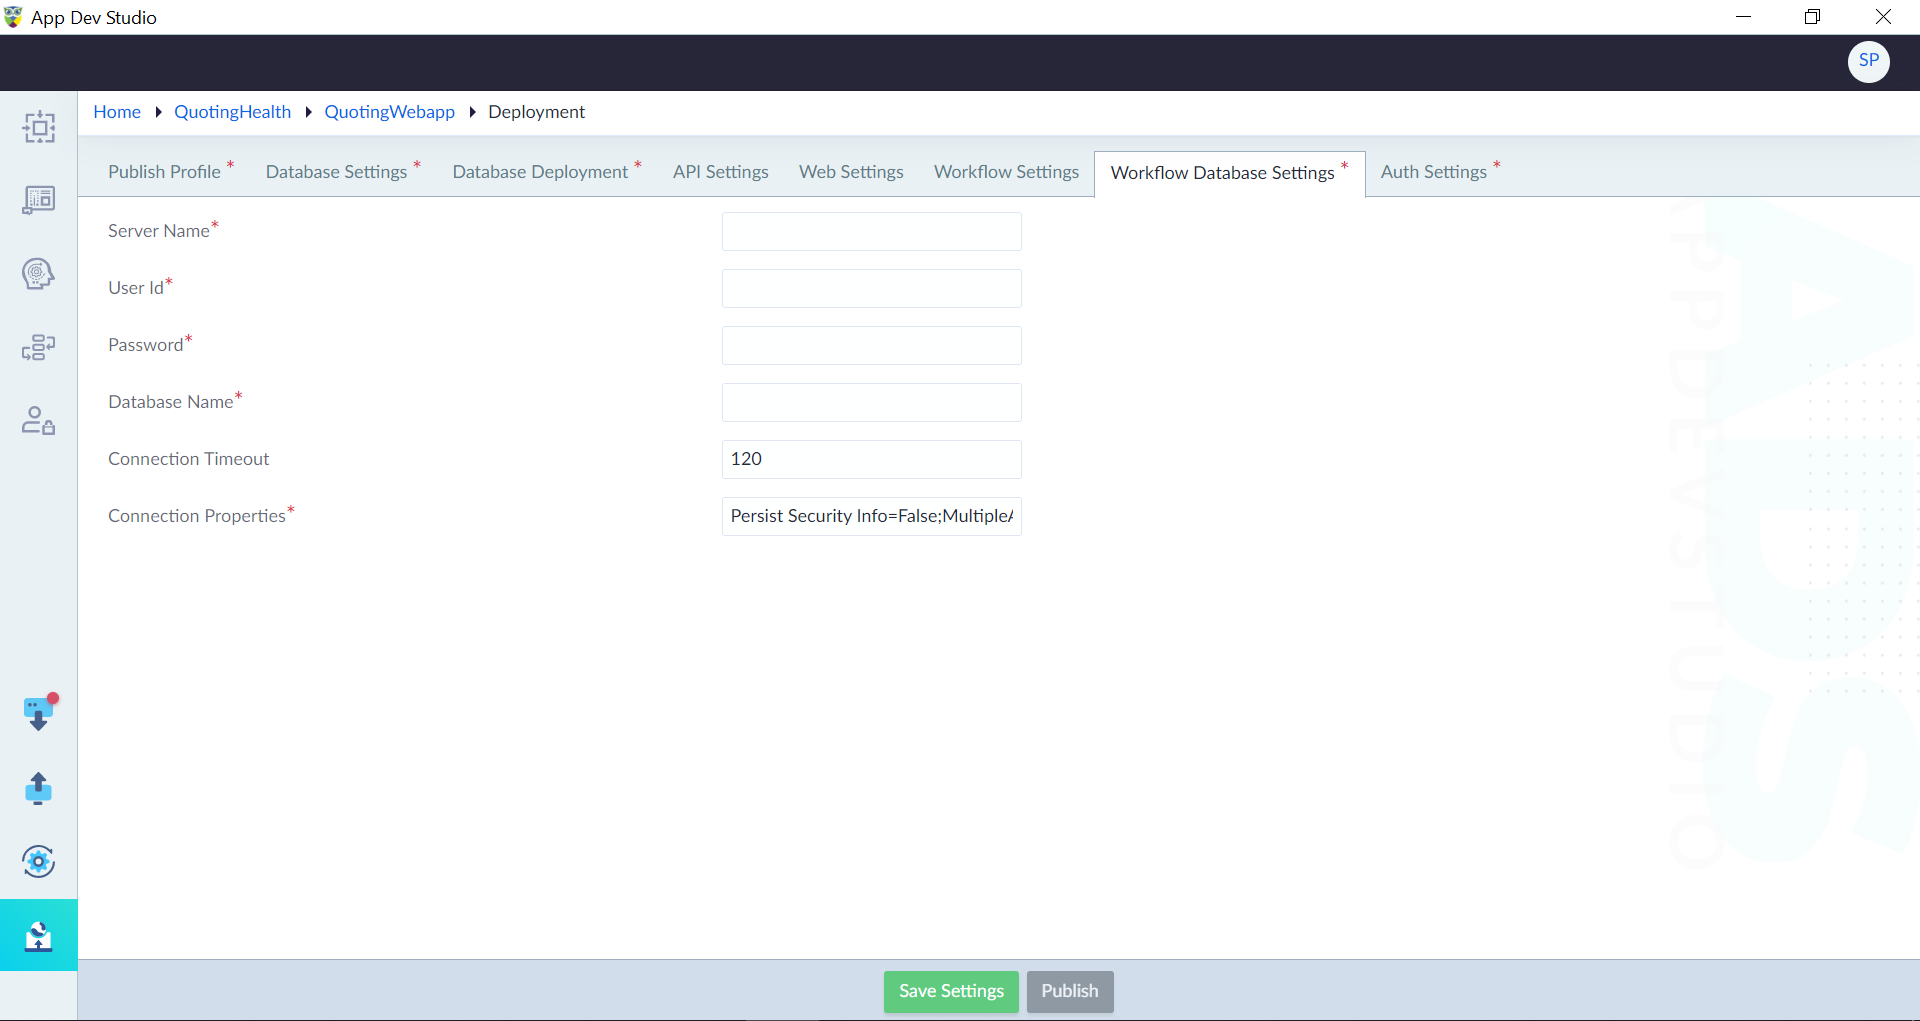
Task: Click the Connection Timeout label
Action: pyautogui.click(x=189, y=459)
